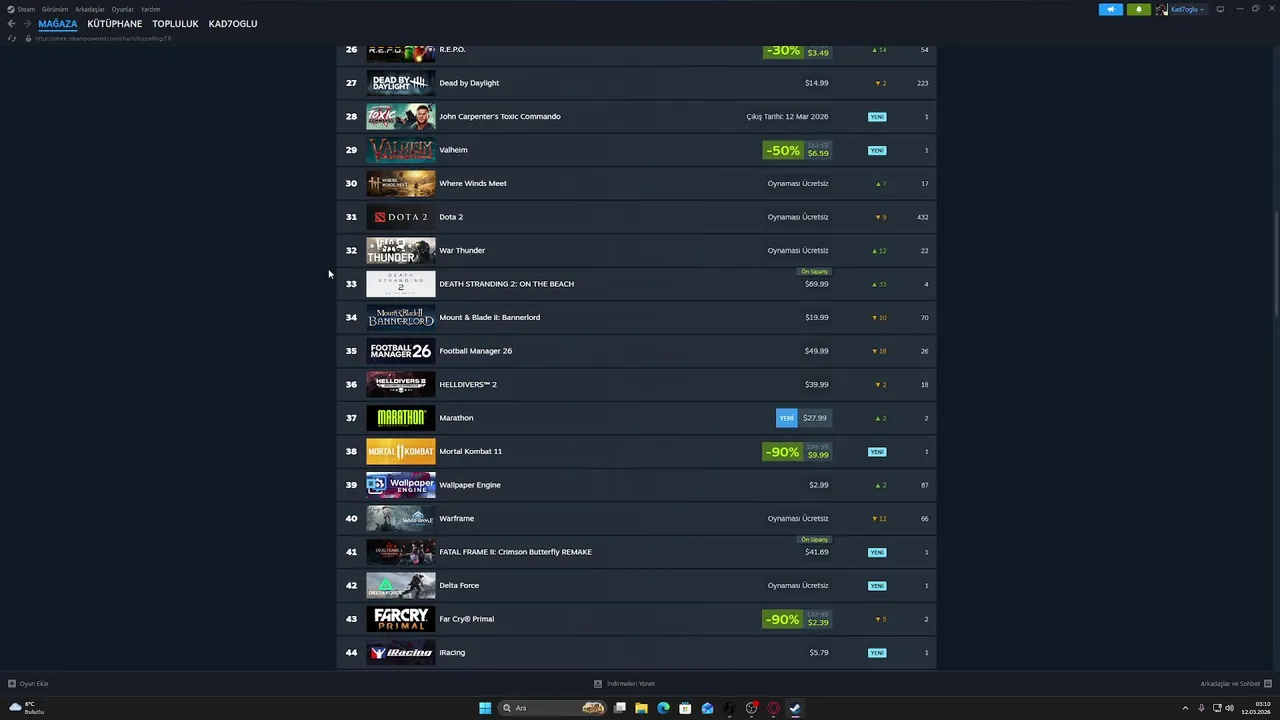The height and width of the screenshot is (720, 1280).
Task: Click Football Manager 26 logo thumbnail
Action: point(400,351)
